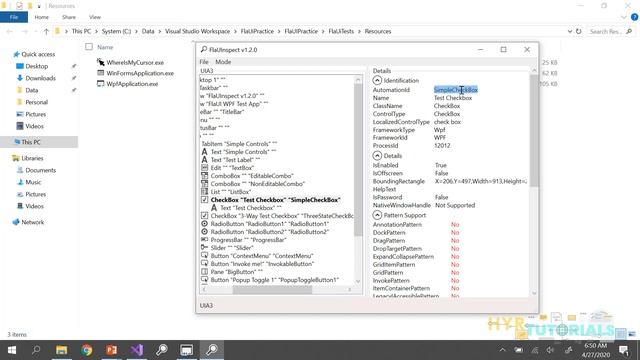Click the Pane "BigButton" row icon
Viewport: 640px width, 360px height.
(x=204, y=272)
